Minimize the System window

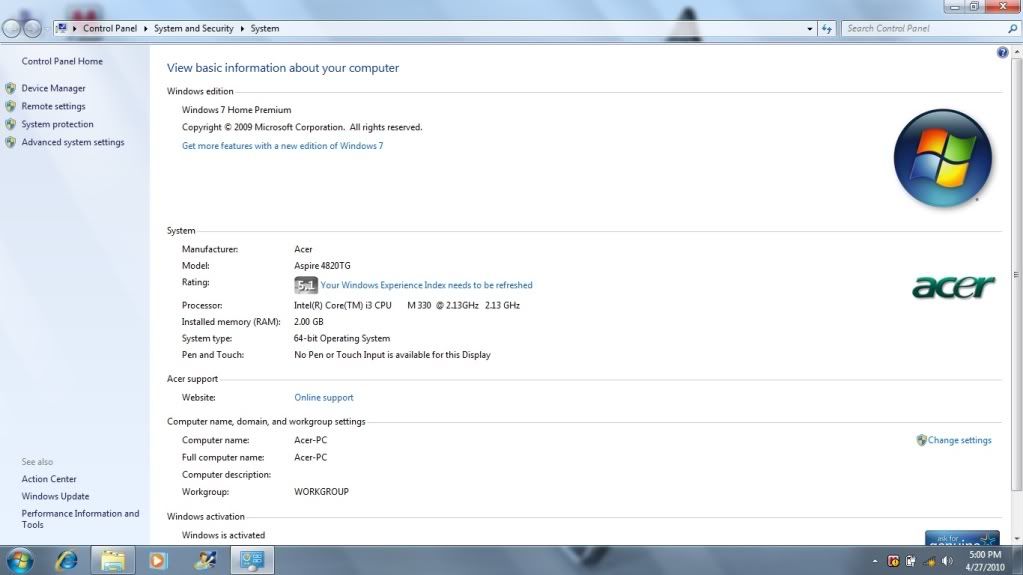[954, 7]
